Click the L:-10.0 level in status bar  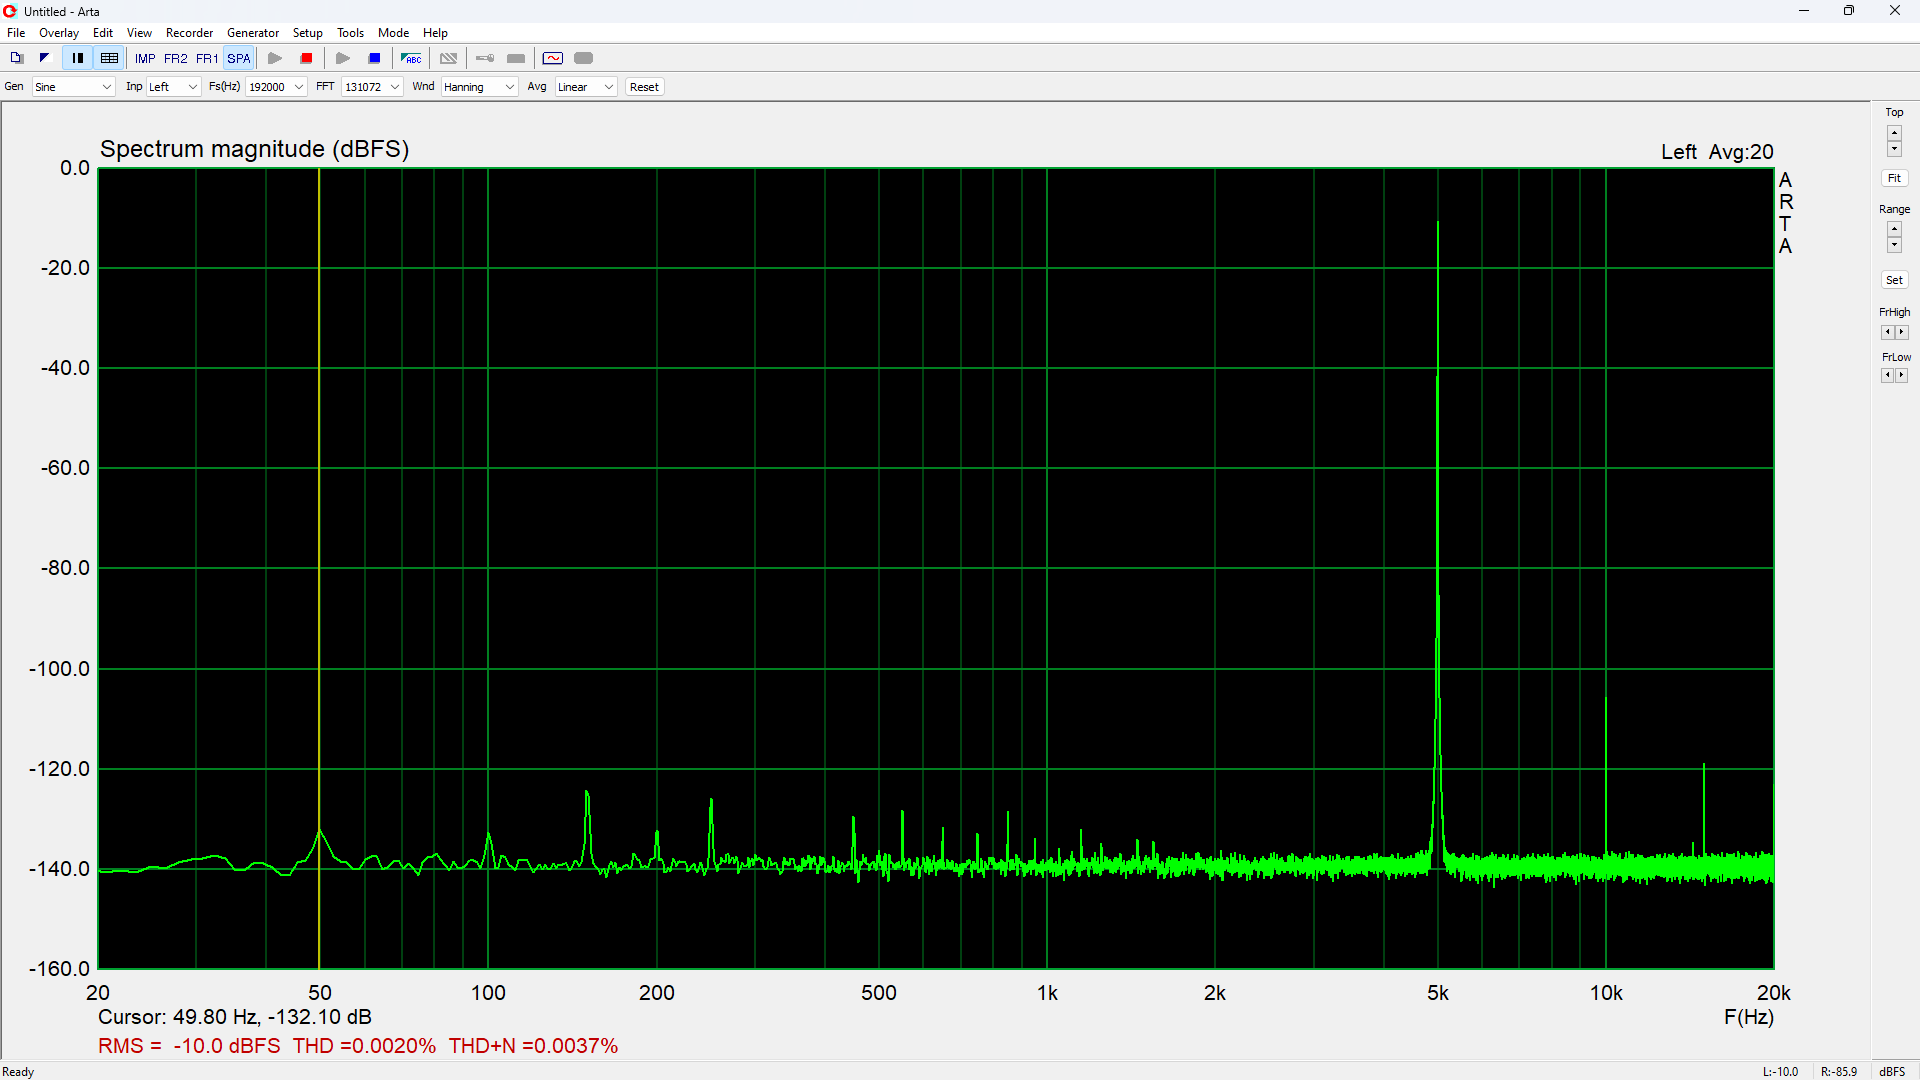(x=1780, y=1072)
